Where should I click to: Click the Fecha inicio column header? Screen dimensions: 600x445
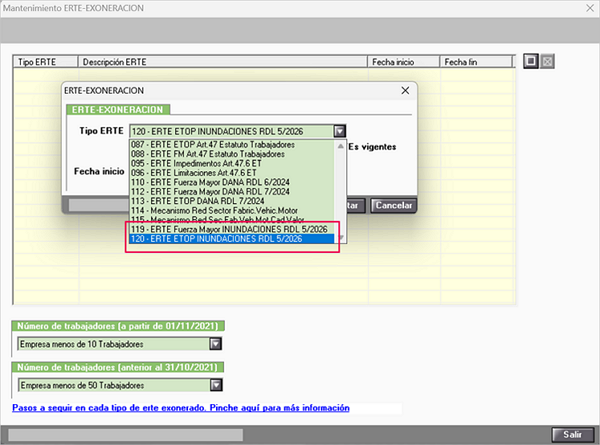coord(403,62)
